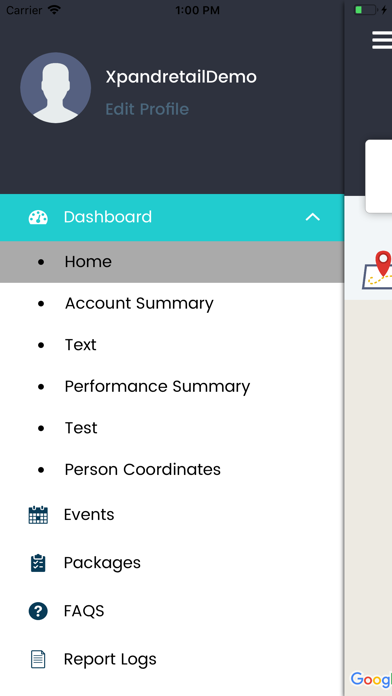Collapse the Dashboard menu chevron

[313, 217]
